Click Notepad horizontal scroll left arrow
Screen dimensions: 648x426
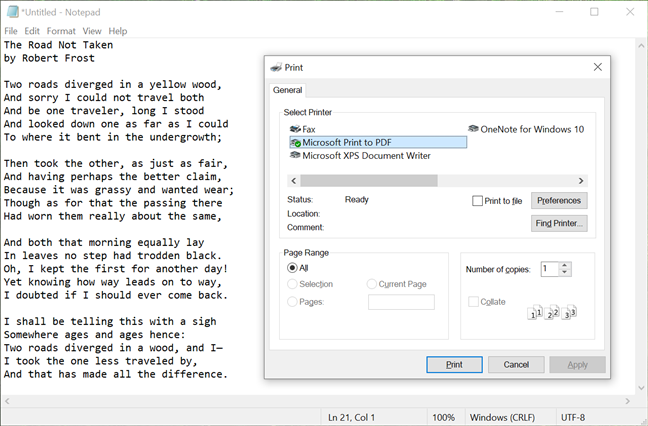coord(7,401)
